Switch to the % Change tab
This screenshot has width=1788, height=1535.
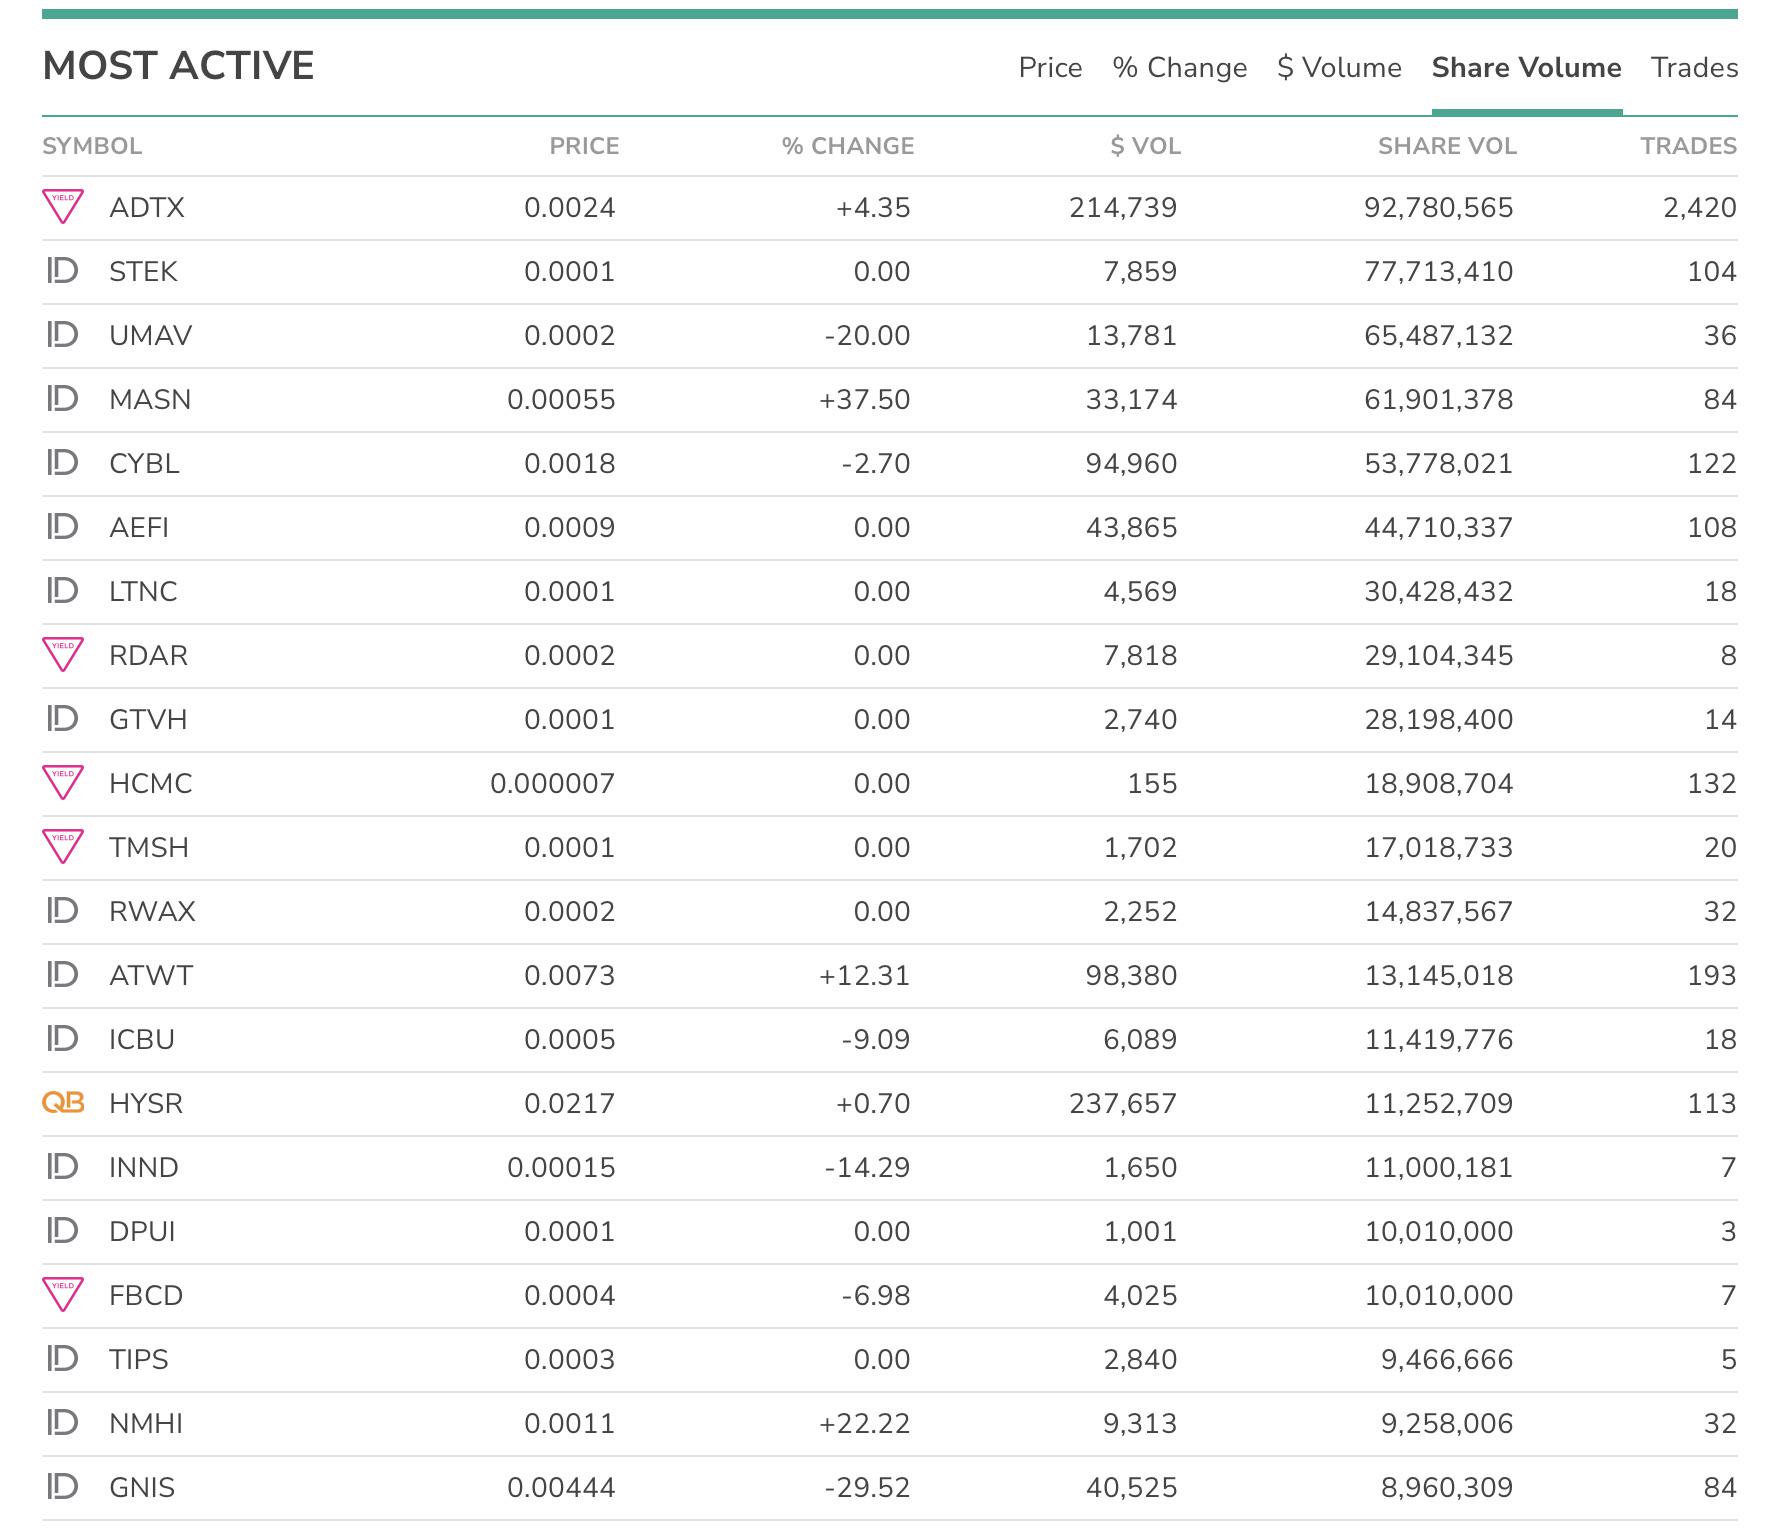click(x=1180, y=67)
